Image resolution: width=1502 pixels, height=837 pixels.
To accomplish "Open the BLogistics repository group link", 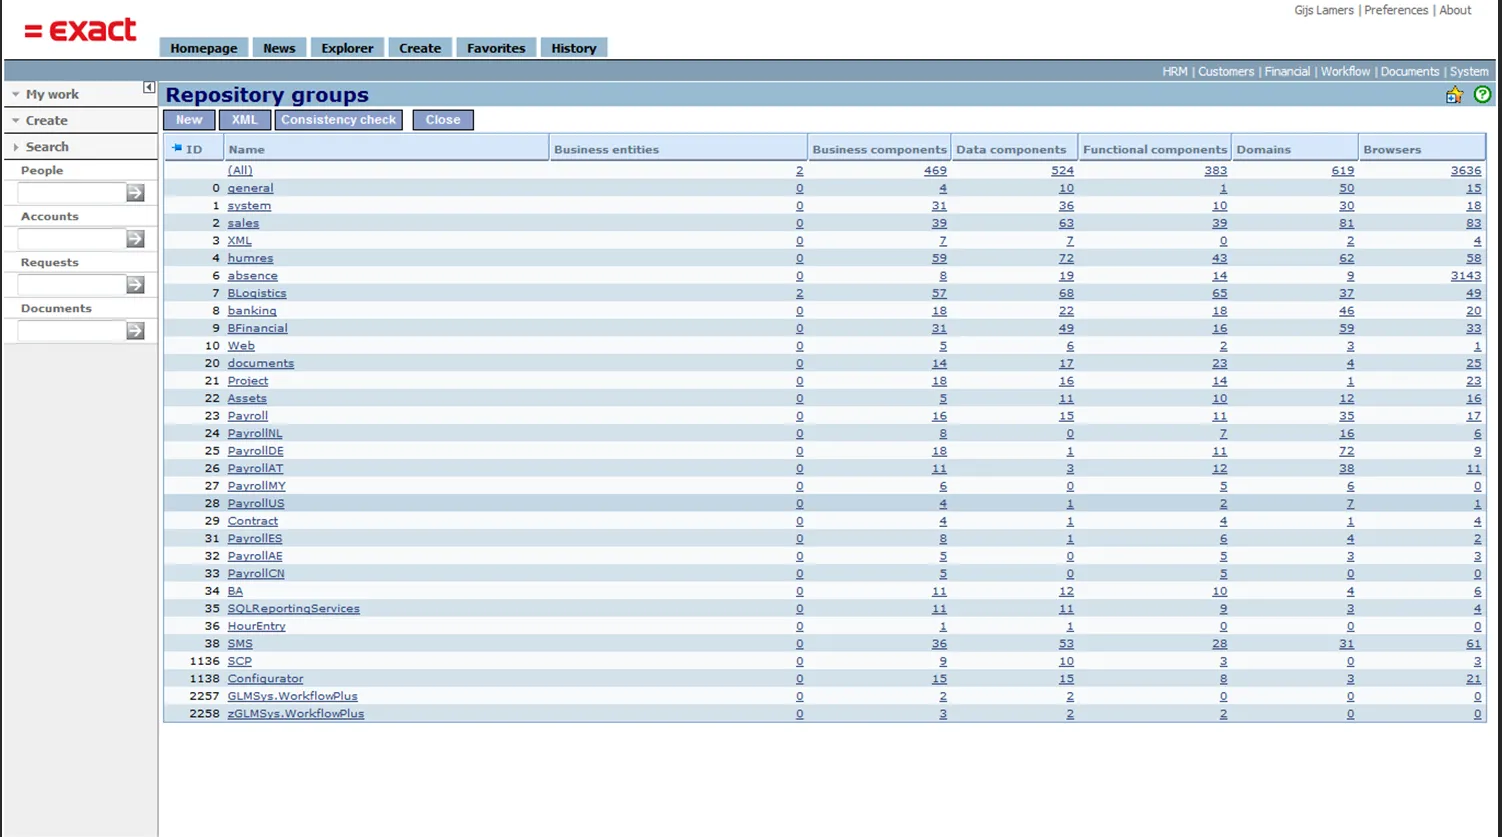I will (x=257, y=293).
